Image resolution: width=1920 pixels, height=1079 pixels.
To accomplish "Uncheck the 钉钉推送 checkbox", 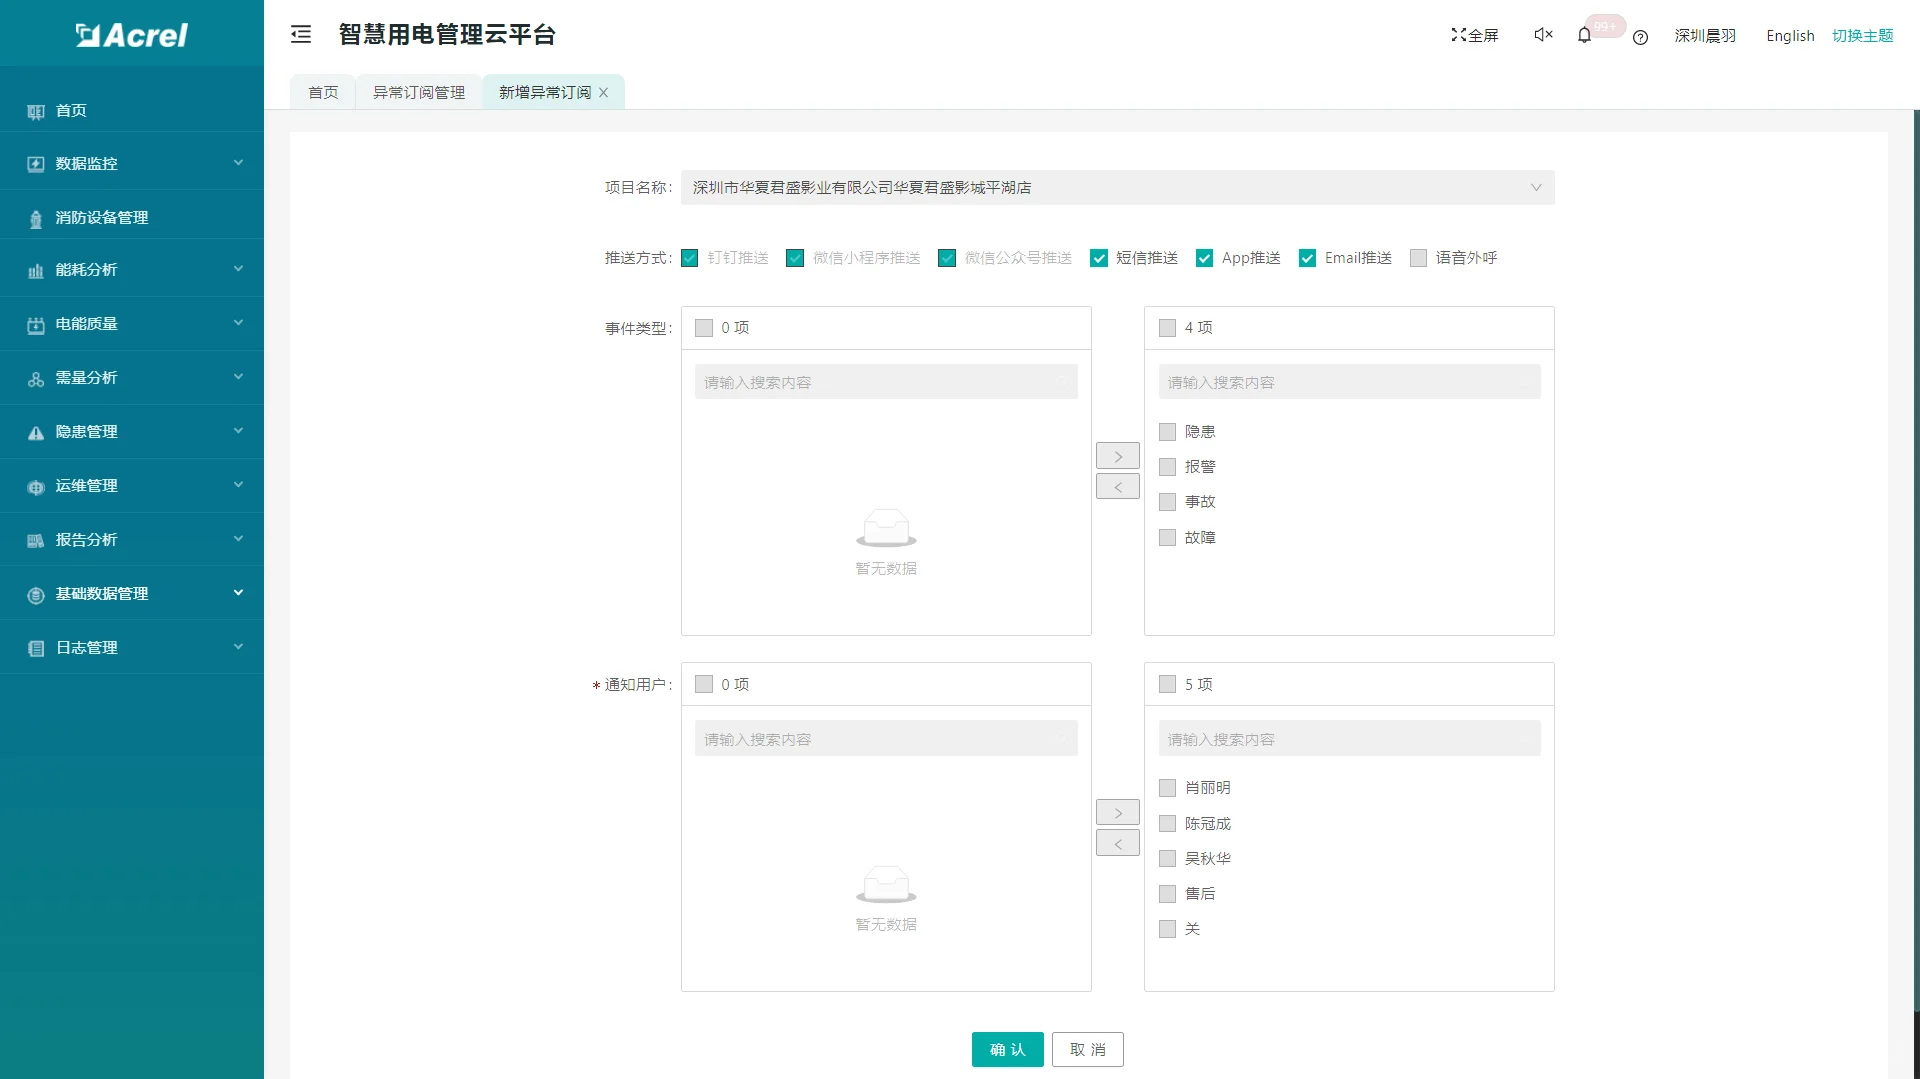I will point(689,258).
